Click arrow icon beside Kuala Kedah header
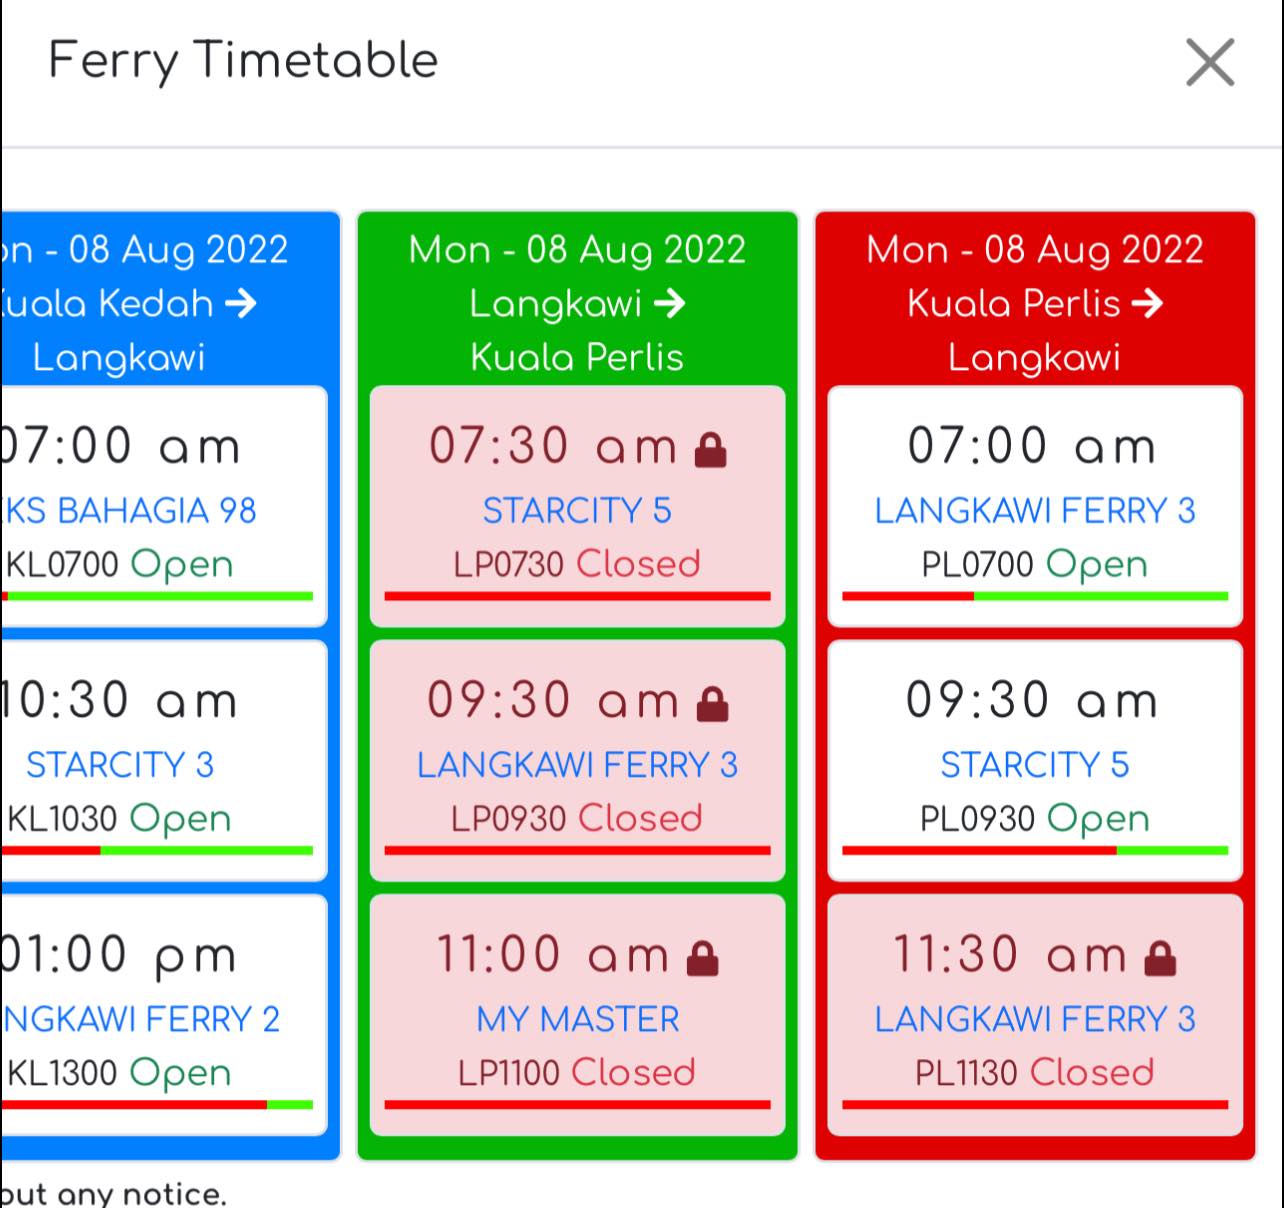 click(x=241, y=302)
